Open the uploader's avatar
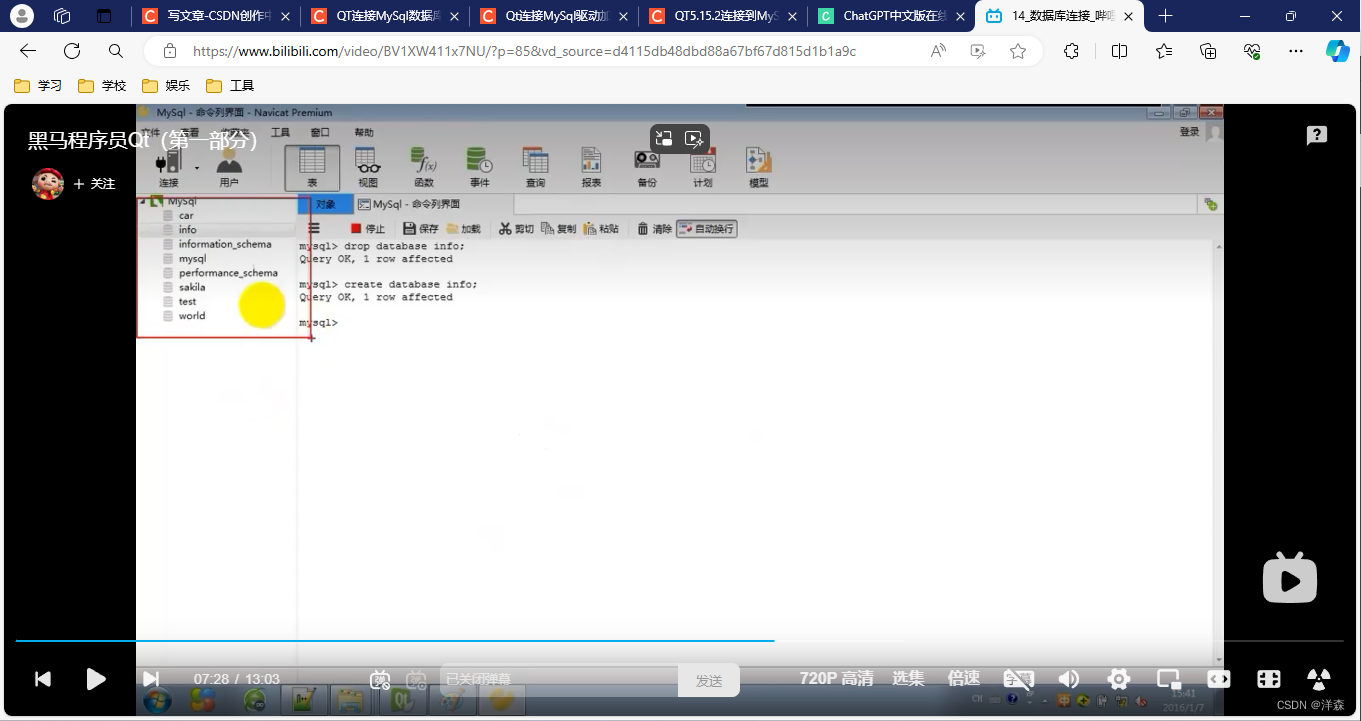This screenshot has height=721, width=1361. tap(48, 184)
